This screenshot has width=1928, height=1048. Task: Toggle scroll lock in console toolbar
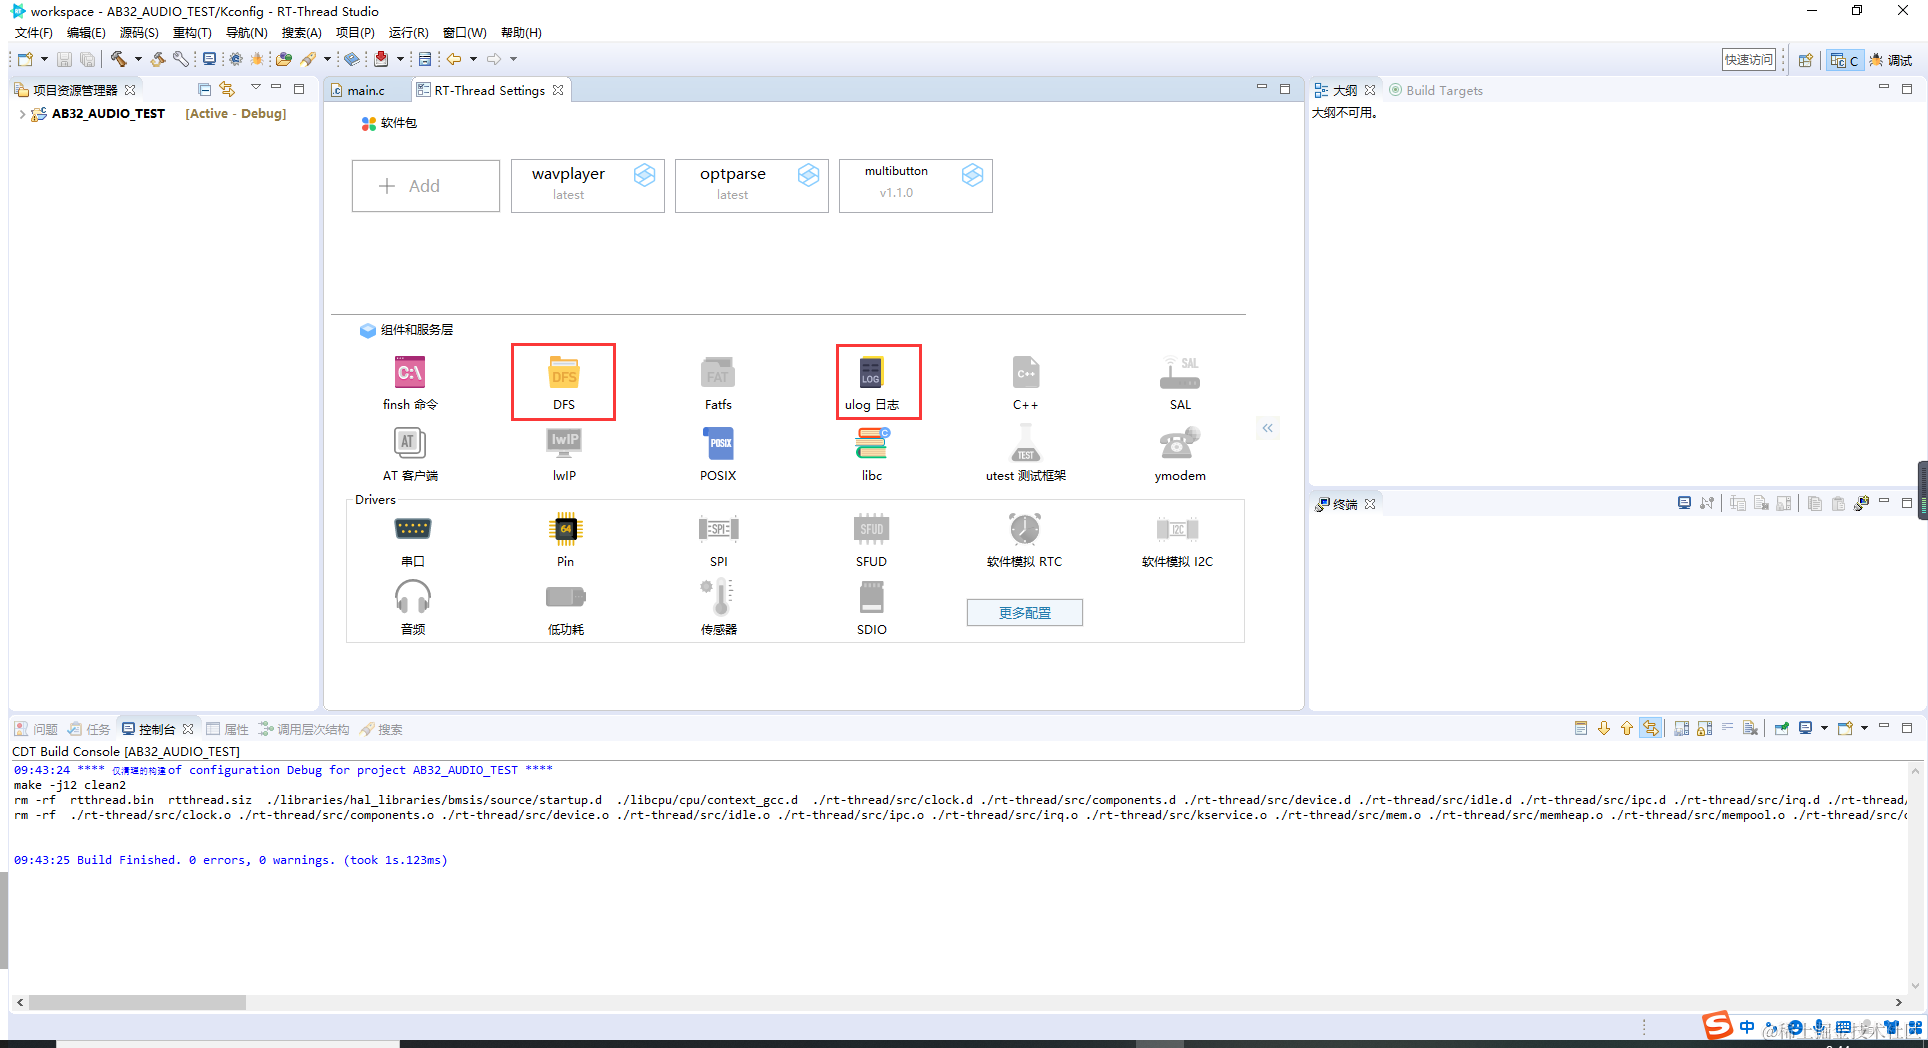click(1705, 728)
